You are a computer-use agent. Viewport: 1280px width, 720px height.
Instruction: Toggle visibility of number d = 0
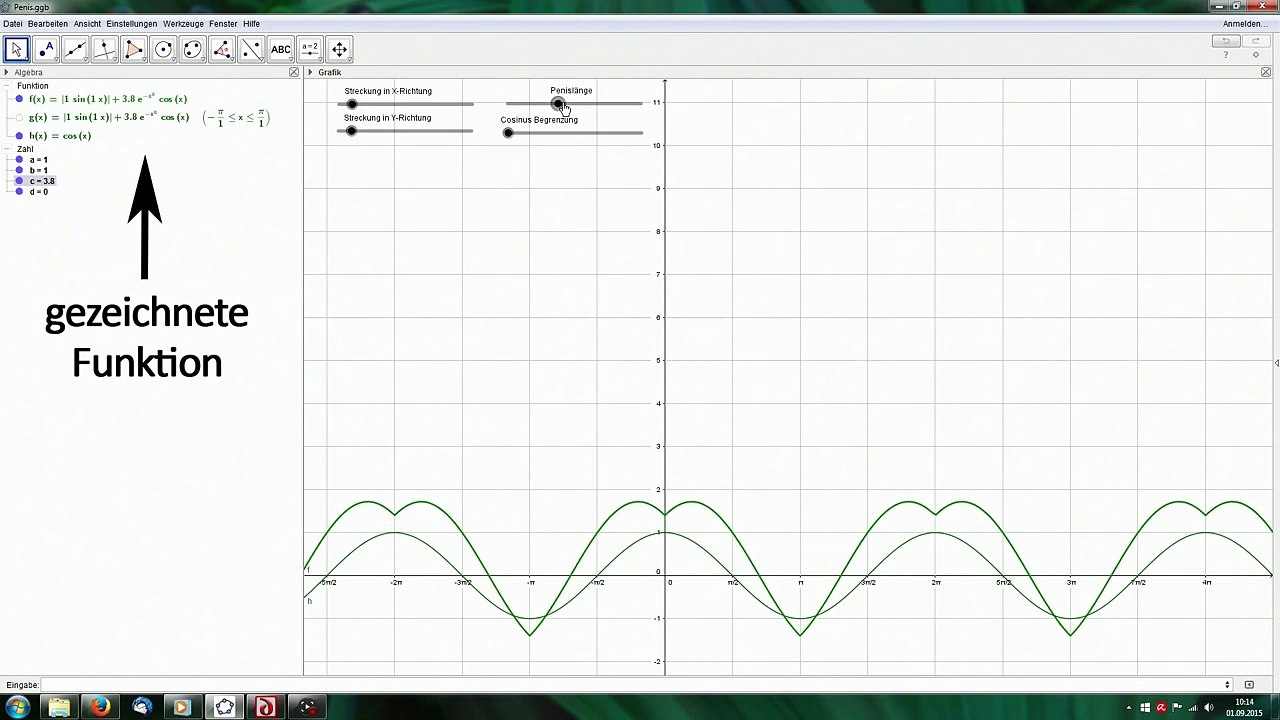tap(19, 192)
